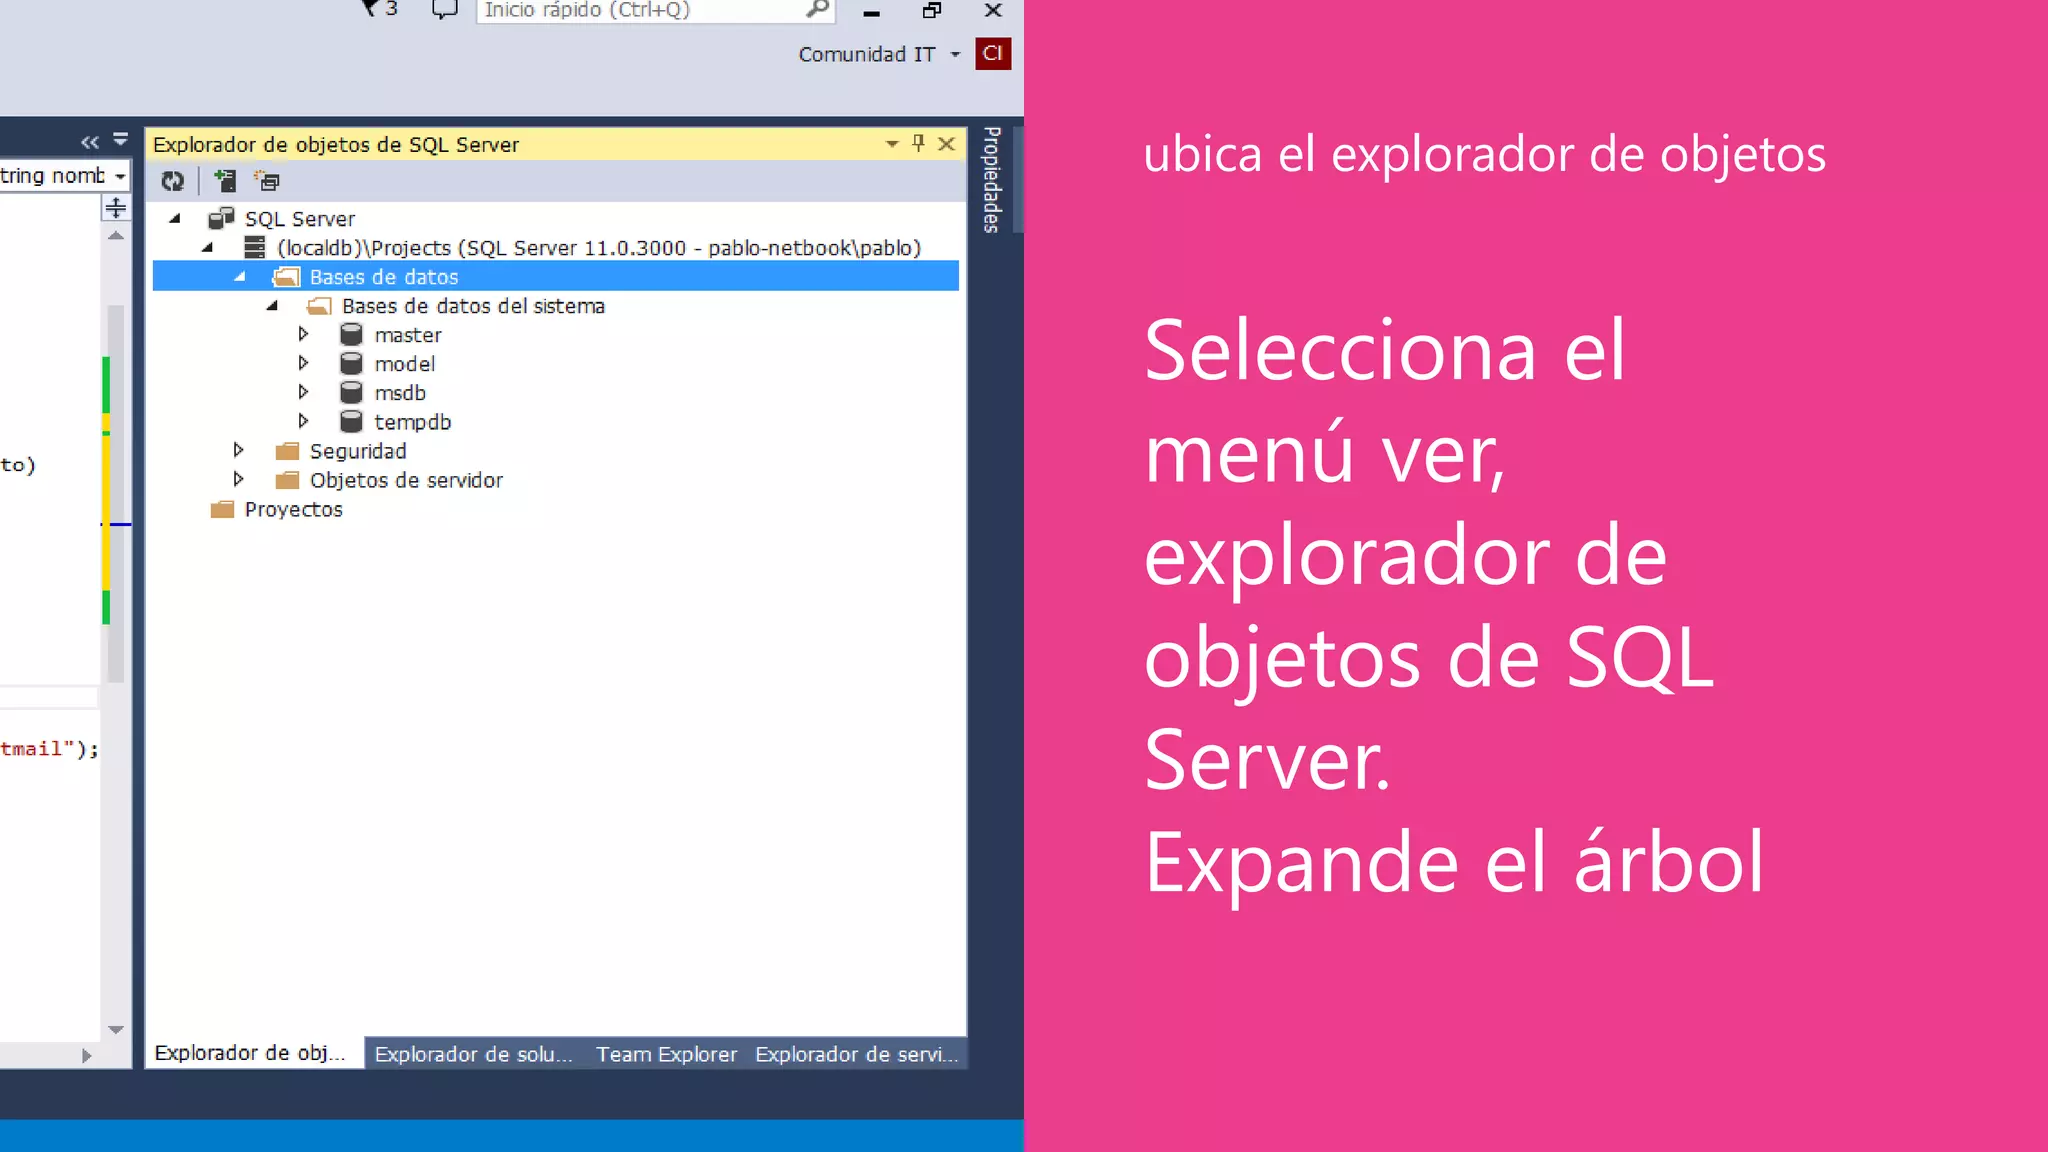Expand the msdb database node
Viewport: 2048px width, 1152px height.
point(303,392)
